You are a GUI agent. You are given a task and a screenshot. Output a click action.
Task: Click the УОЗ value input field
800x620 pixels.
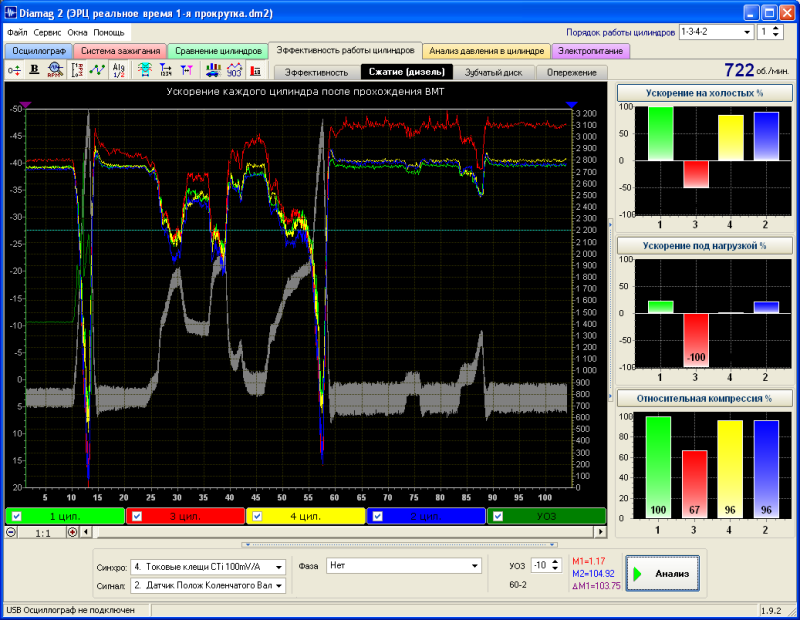[x=540, y=565]
